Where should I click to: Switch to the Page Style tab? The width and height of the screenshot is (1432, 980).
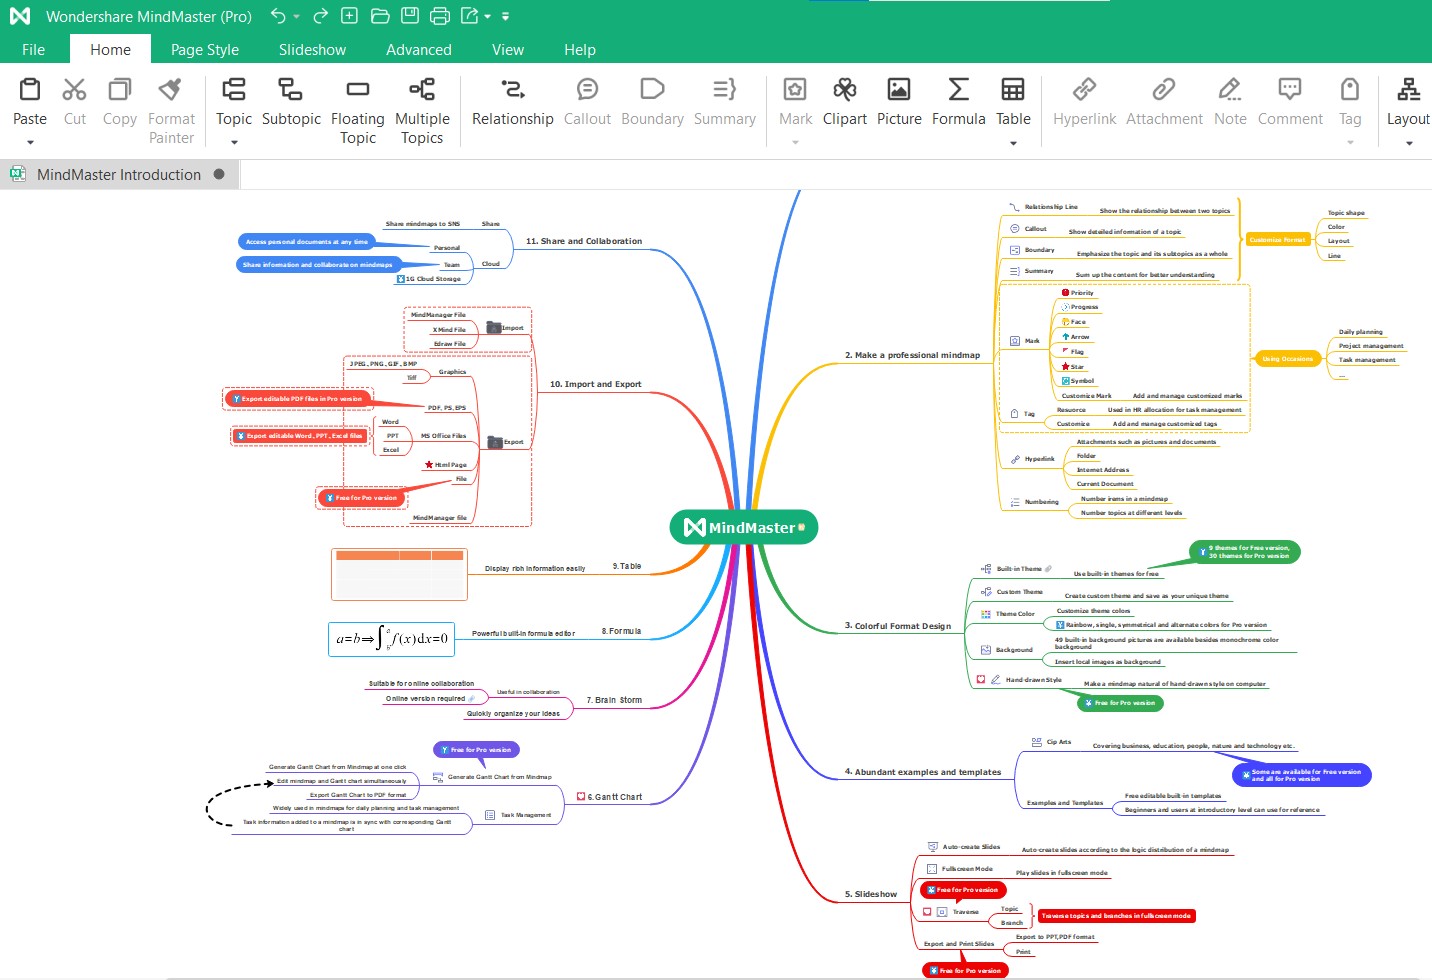(x=204, y=49)
